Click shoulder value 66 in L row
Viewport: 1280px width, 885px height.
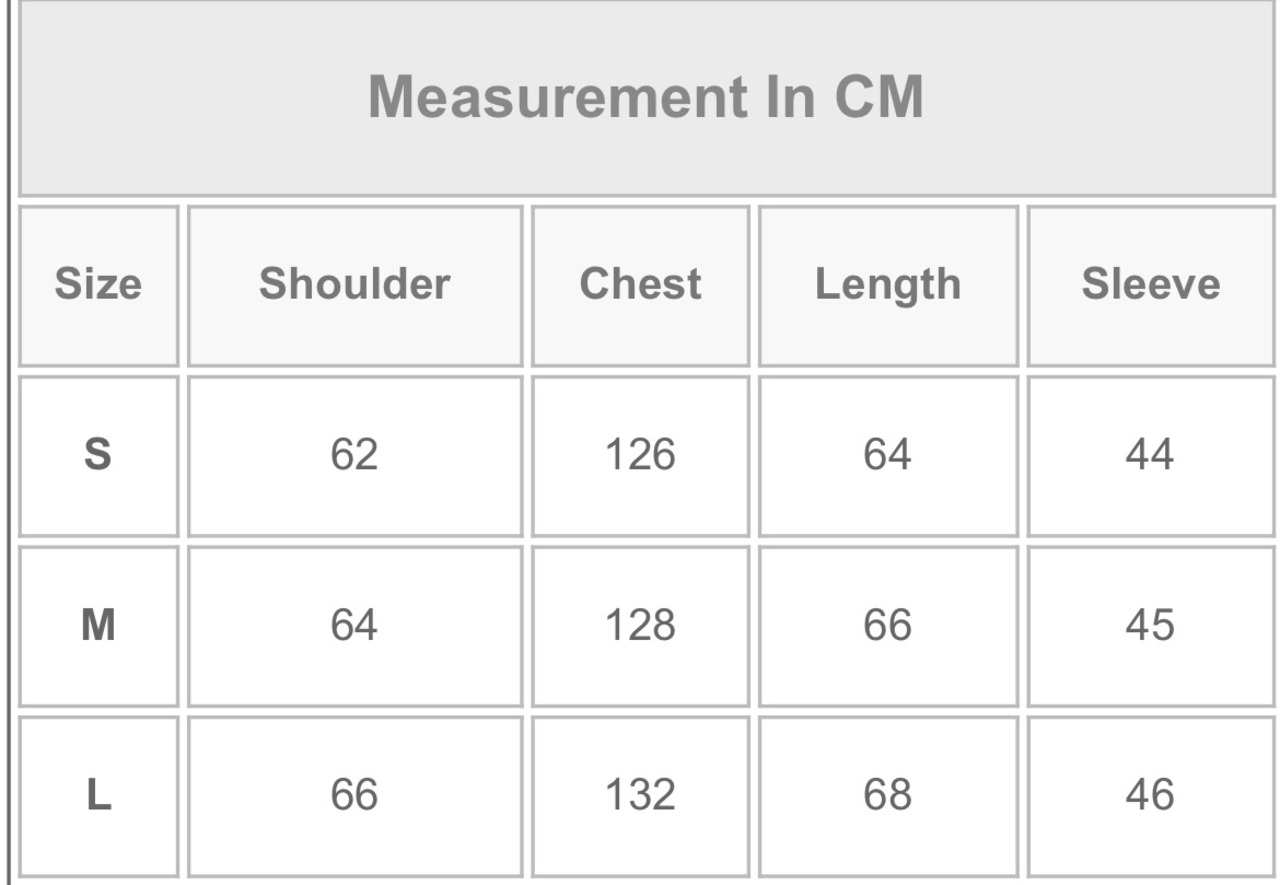click(x=354, y=796)
